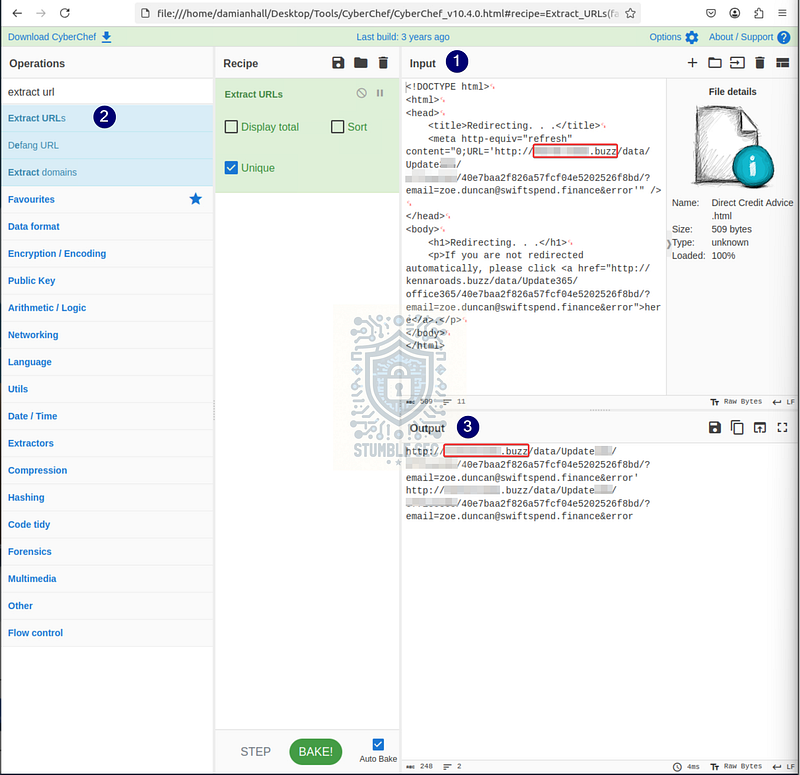Expand the Data format category
The image size is (800, 775).
tap(107, 227)
